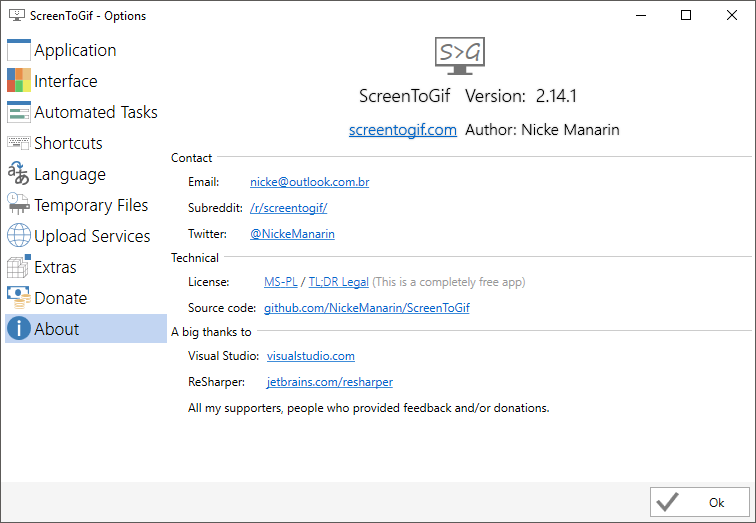Click the Shortcuts keyboard icon

(19, 143)
